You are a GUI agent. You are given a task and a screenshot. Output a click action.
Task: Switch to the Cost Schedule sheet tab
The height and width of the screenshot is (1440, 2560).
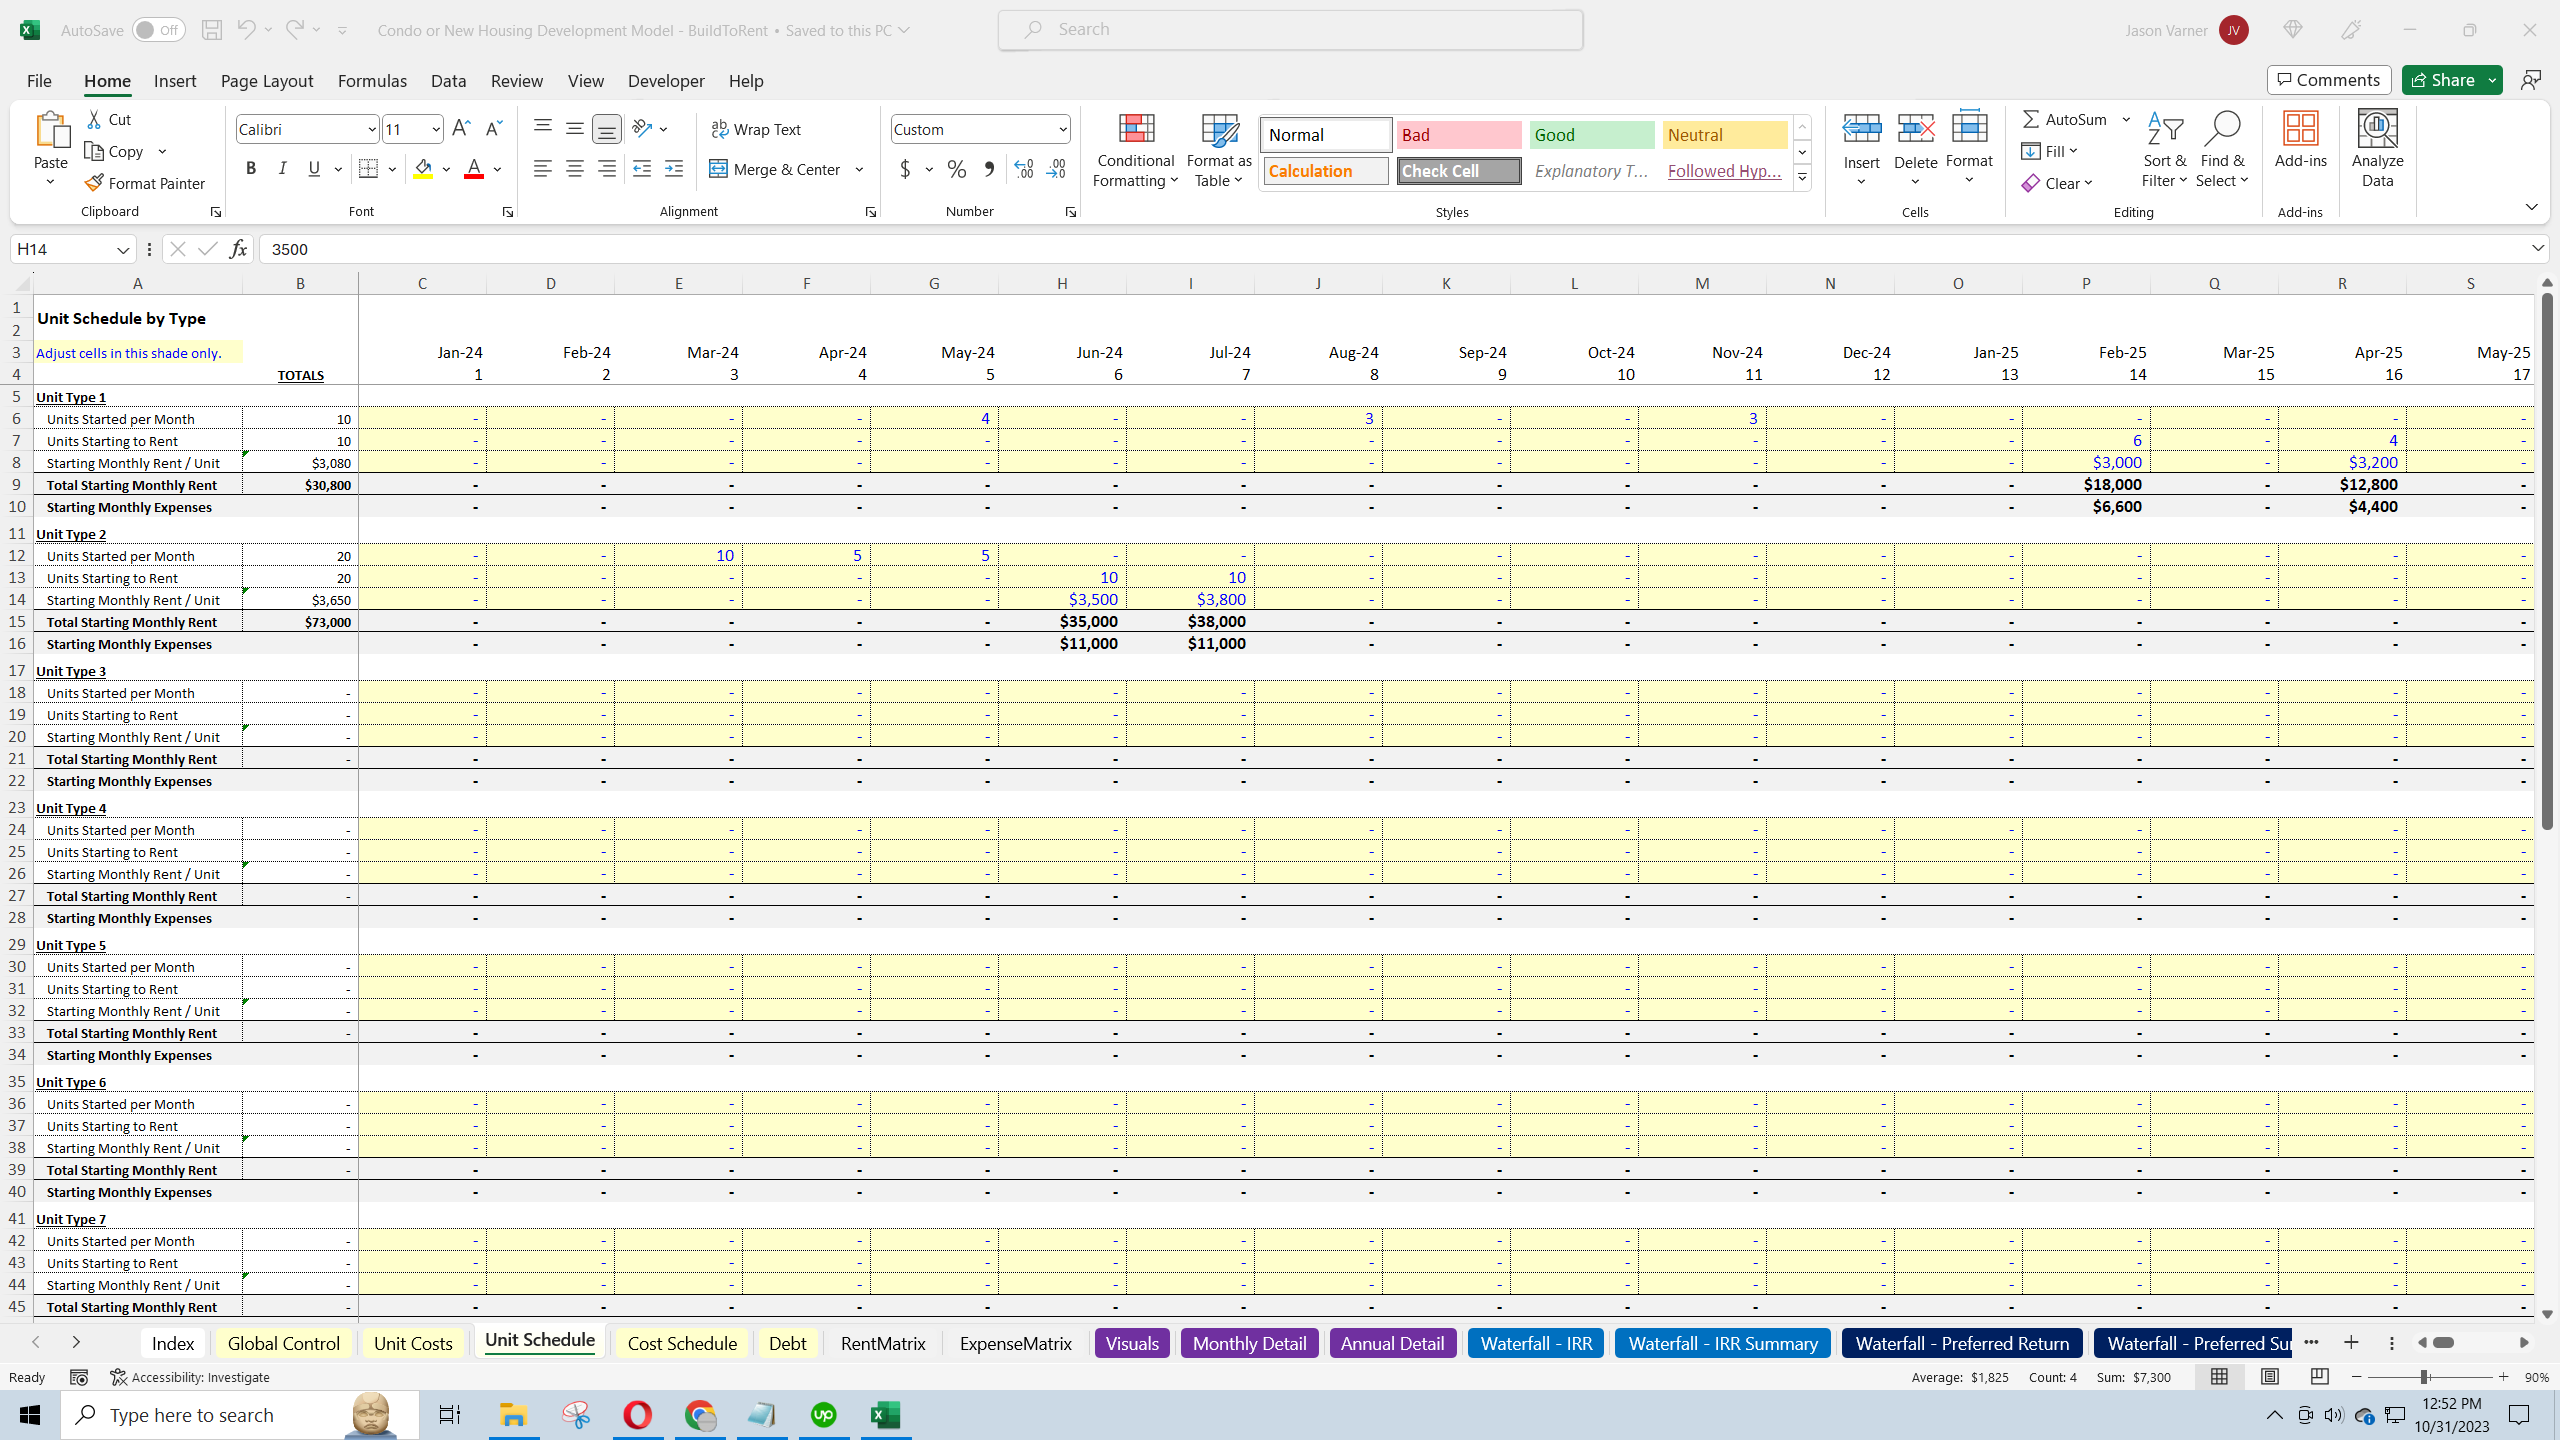click(682, 1343)
